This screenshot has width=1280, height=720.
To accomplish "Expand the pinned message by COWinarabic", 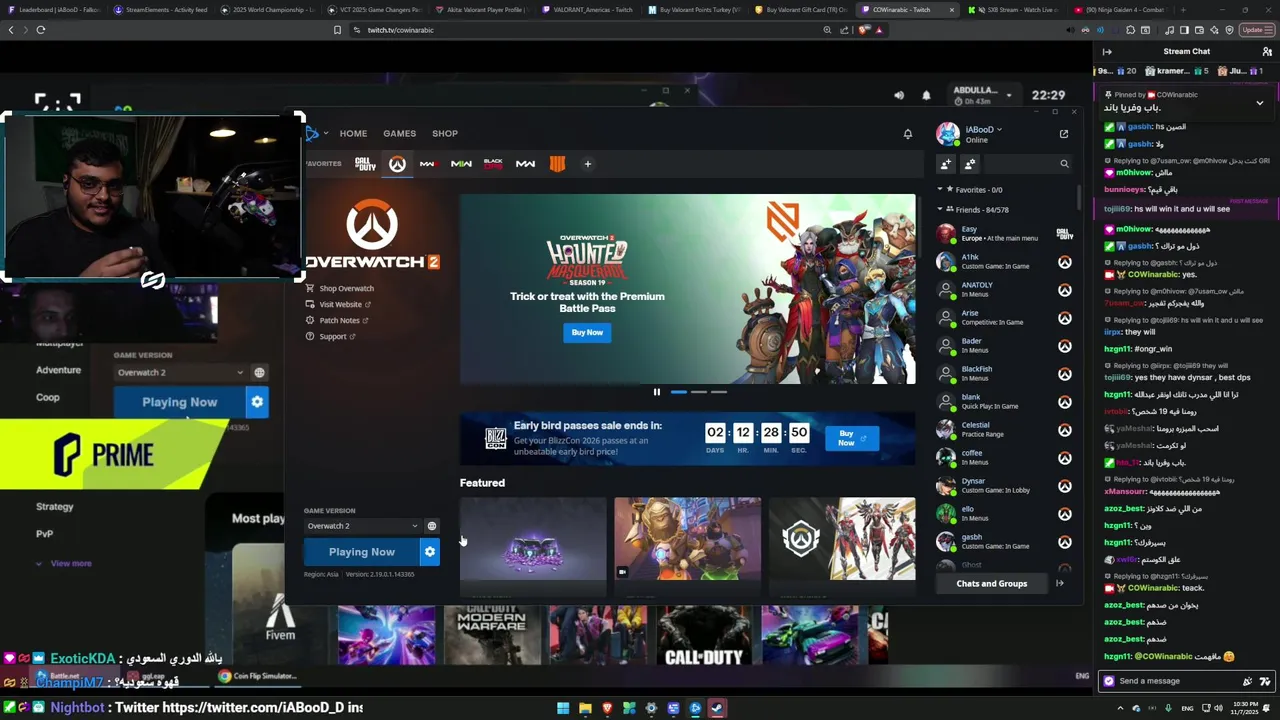I will pyautogui.click(x=1259, y=103).
